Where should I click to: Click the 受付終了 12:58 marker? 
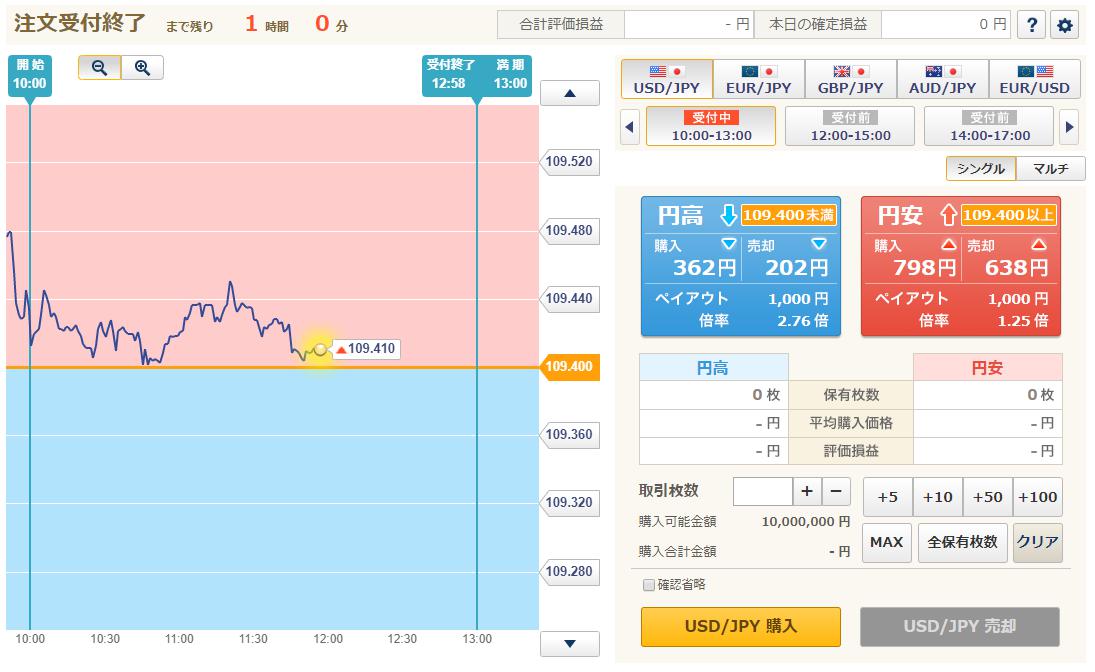[x=450, y=75]
